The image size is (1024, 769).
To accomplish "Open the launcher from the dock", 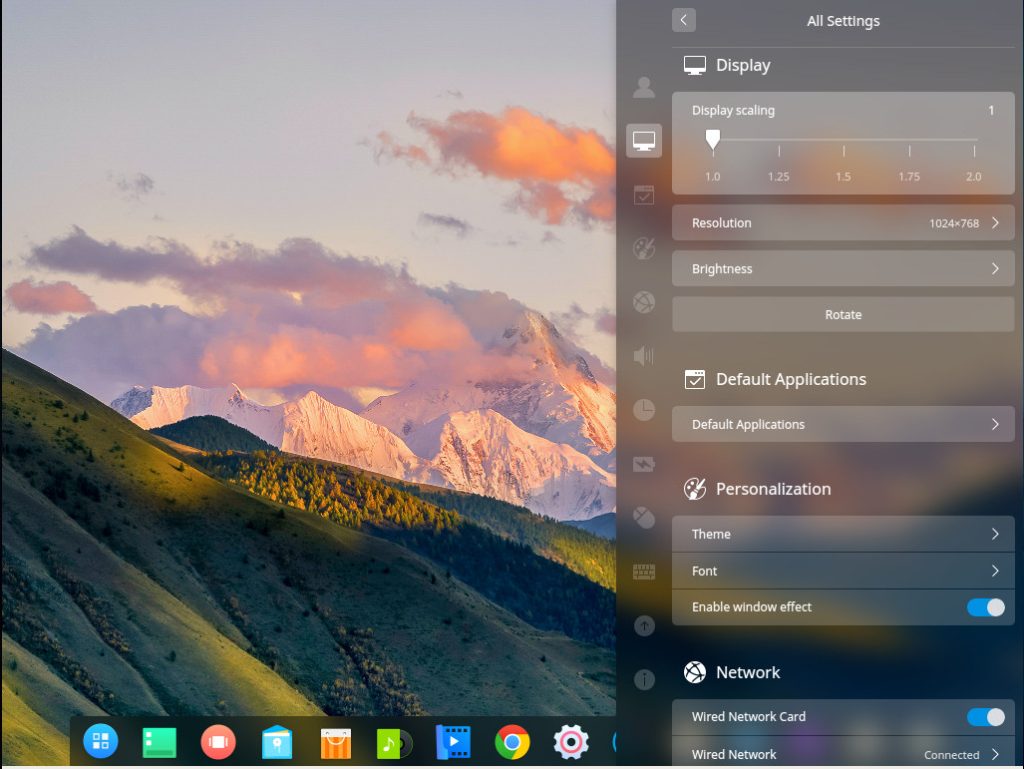I will coord(100,742).
